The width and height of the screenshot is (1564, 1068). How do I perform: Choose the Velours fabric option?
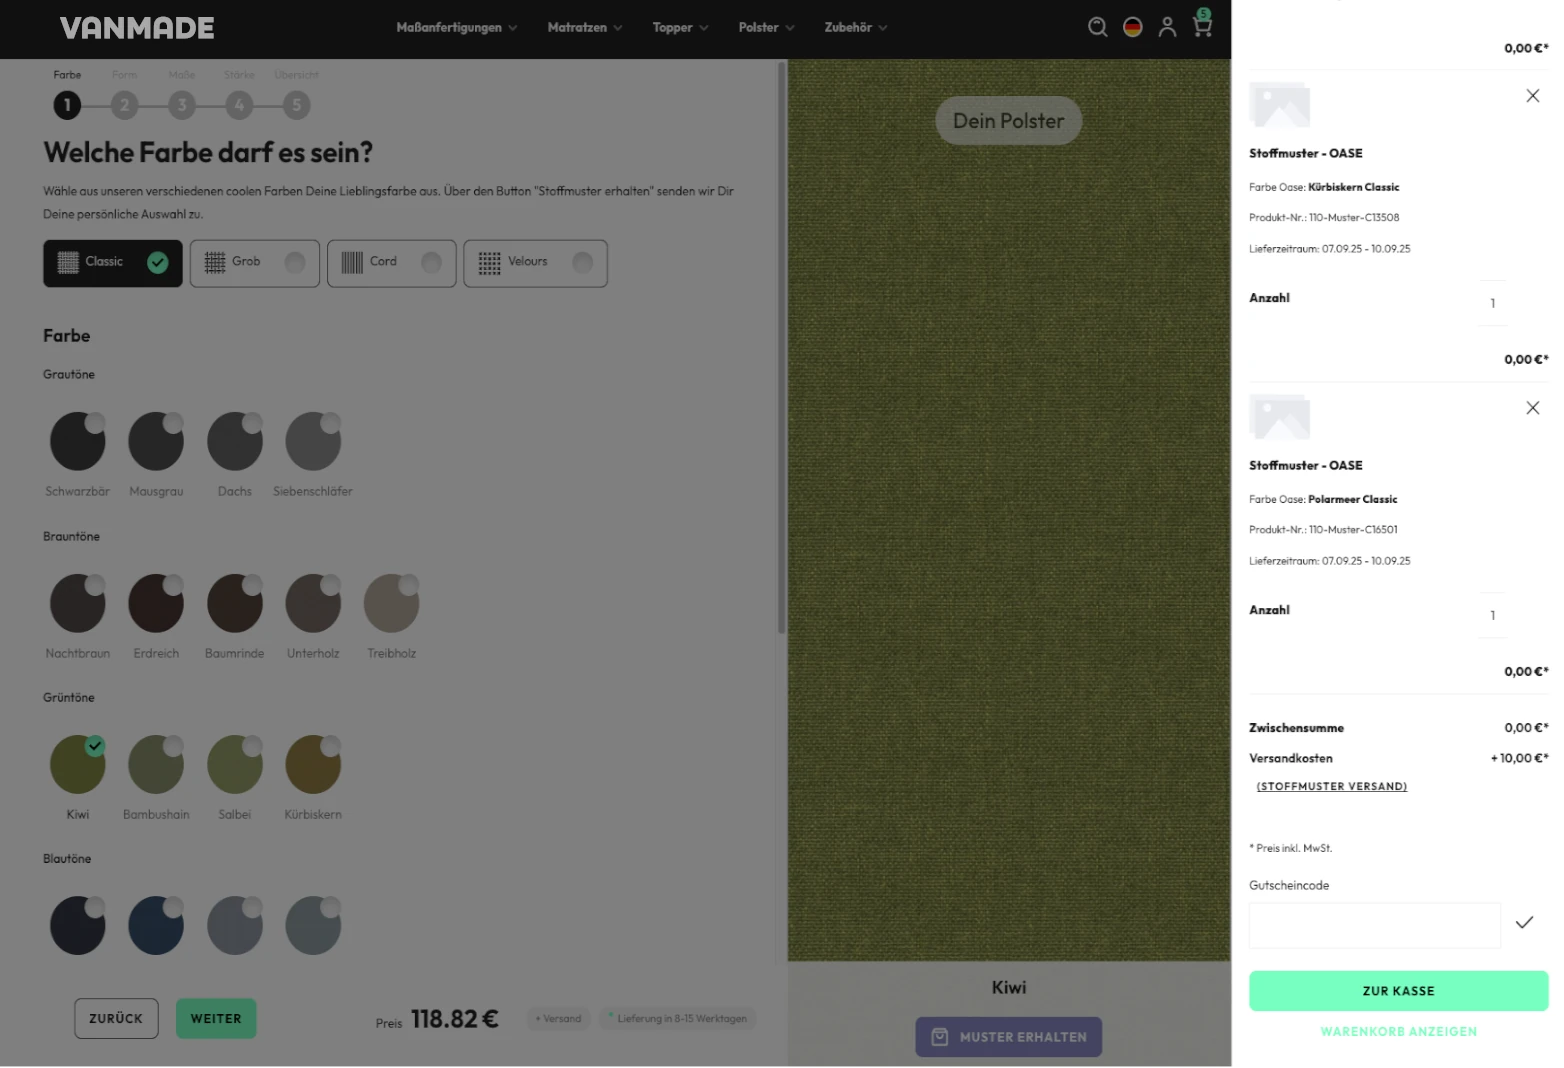point(535,263)
